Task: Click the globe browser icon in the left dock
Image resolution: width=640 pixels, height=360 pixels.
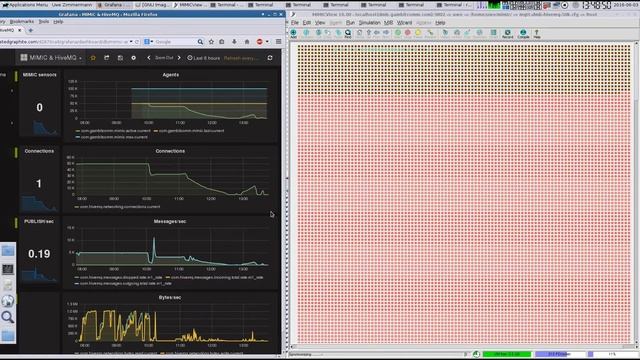Action: (8, 301)
